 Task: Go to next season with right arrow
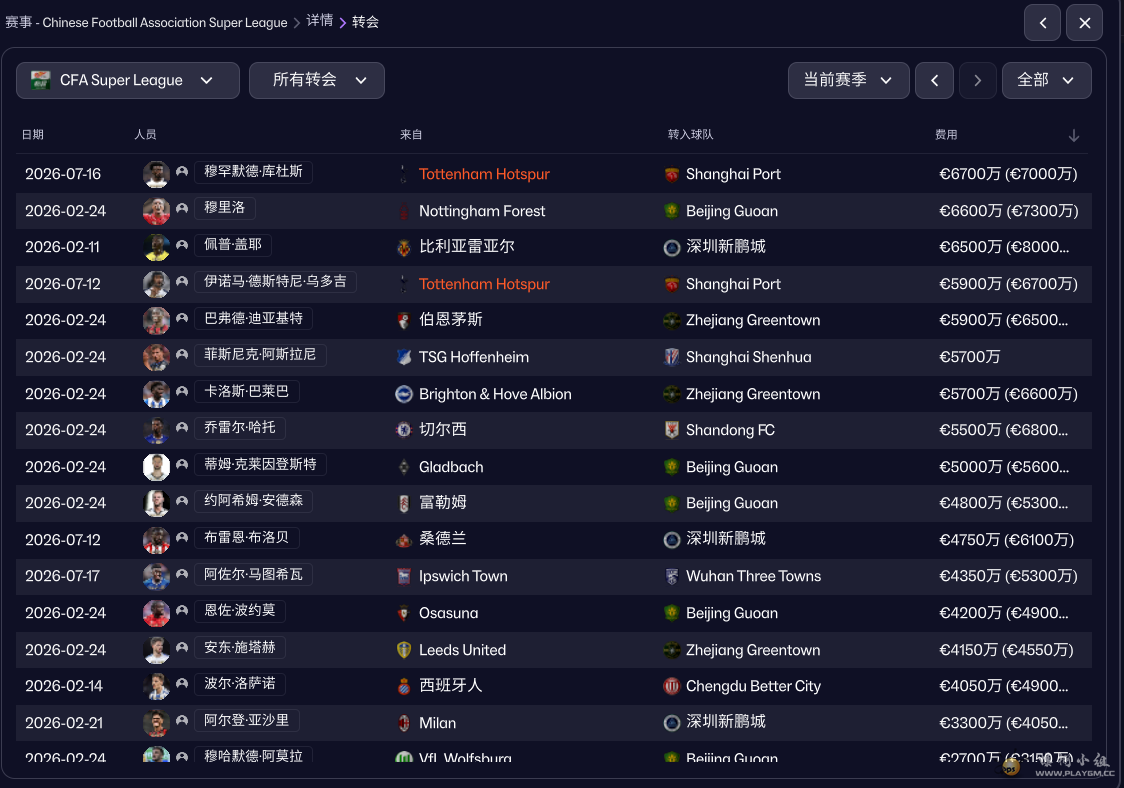click(x=978, y=80)
